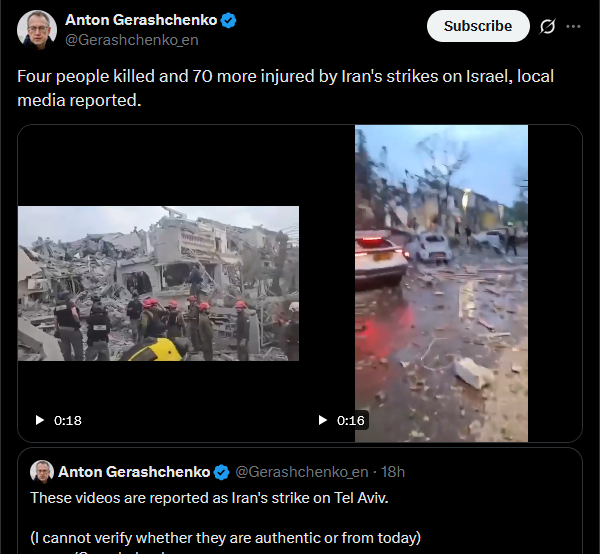Play the 0:16 street debris video
Viewport: 600px width, 554px height.
coord(323,420)
